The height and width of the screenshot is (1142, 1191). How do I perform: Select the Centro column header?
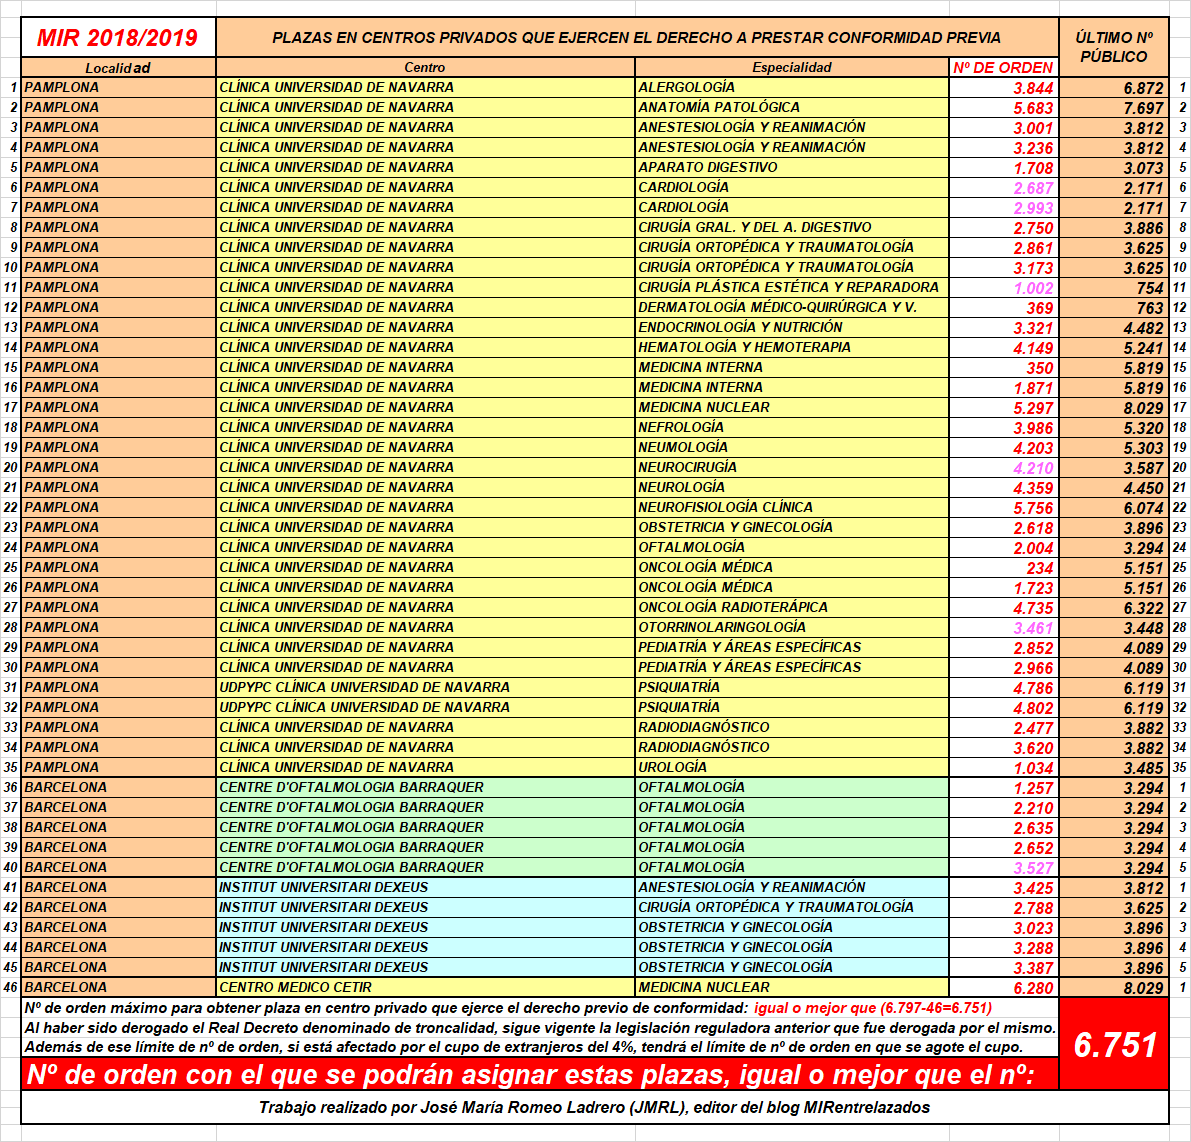425,68
